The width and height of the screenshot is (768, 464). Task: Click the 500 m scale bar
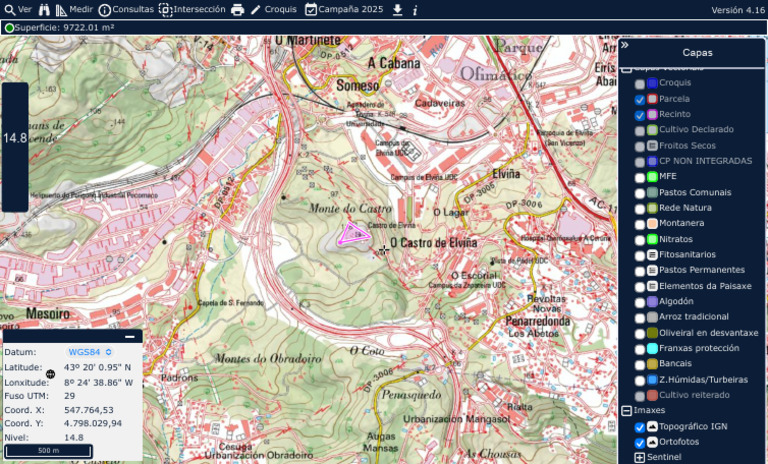(48, 451)
